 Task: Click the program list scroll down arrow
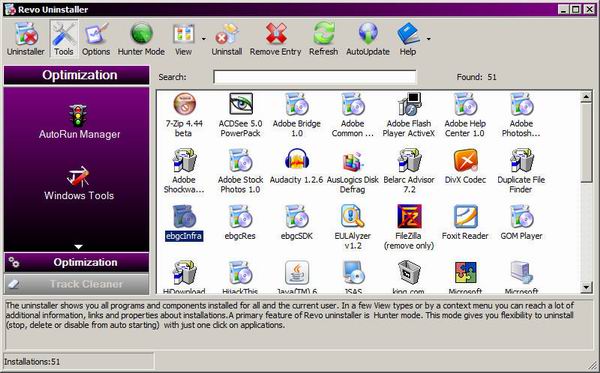coord(586,287)
